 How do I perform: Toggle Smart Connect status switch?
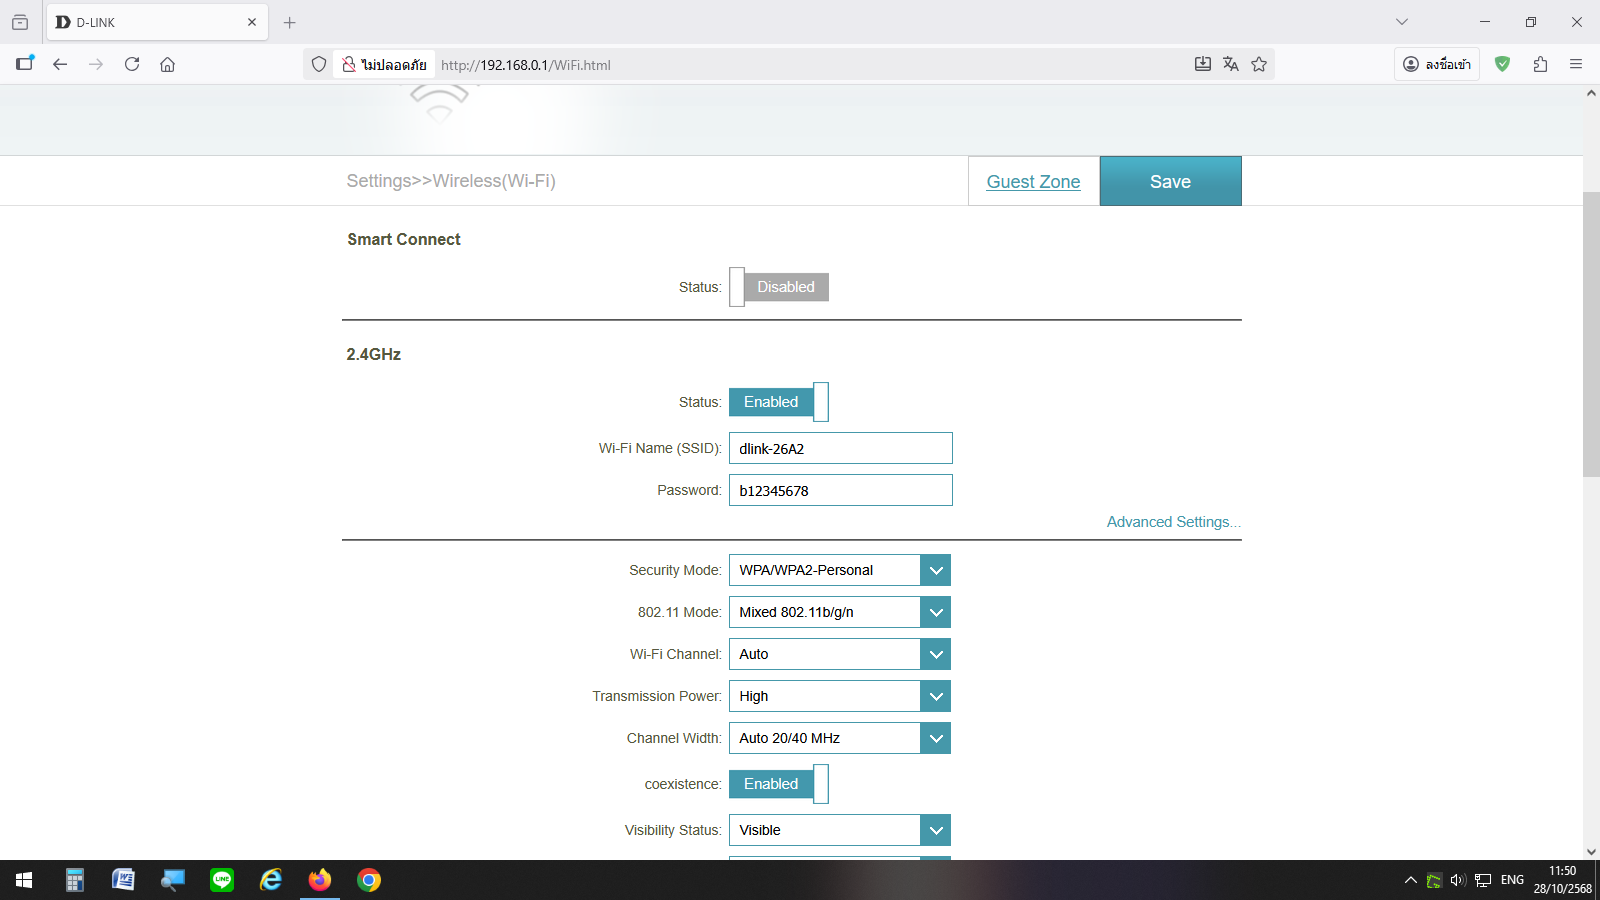[x=779, y=287]
